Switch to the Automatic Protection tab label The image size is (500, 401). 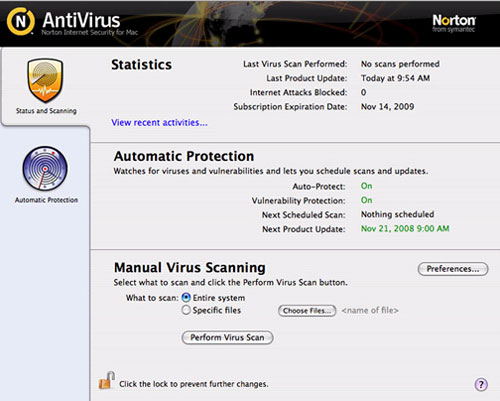point(46,200)
